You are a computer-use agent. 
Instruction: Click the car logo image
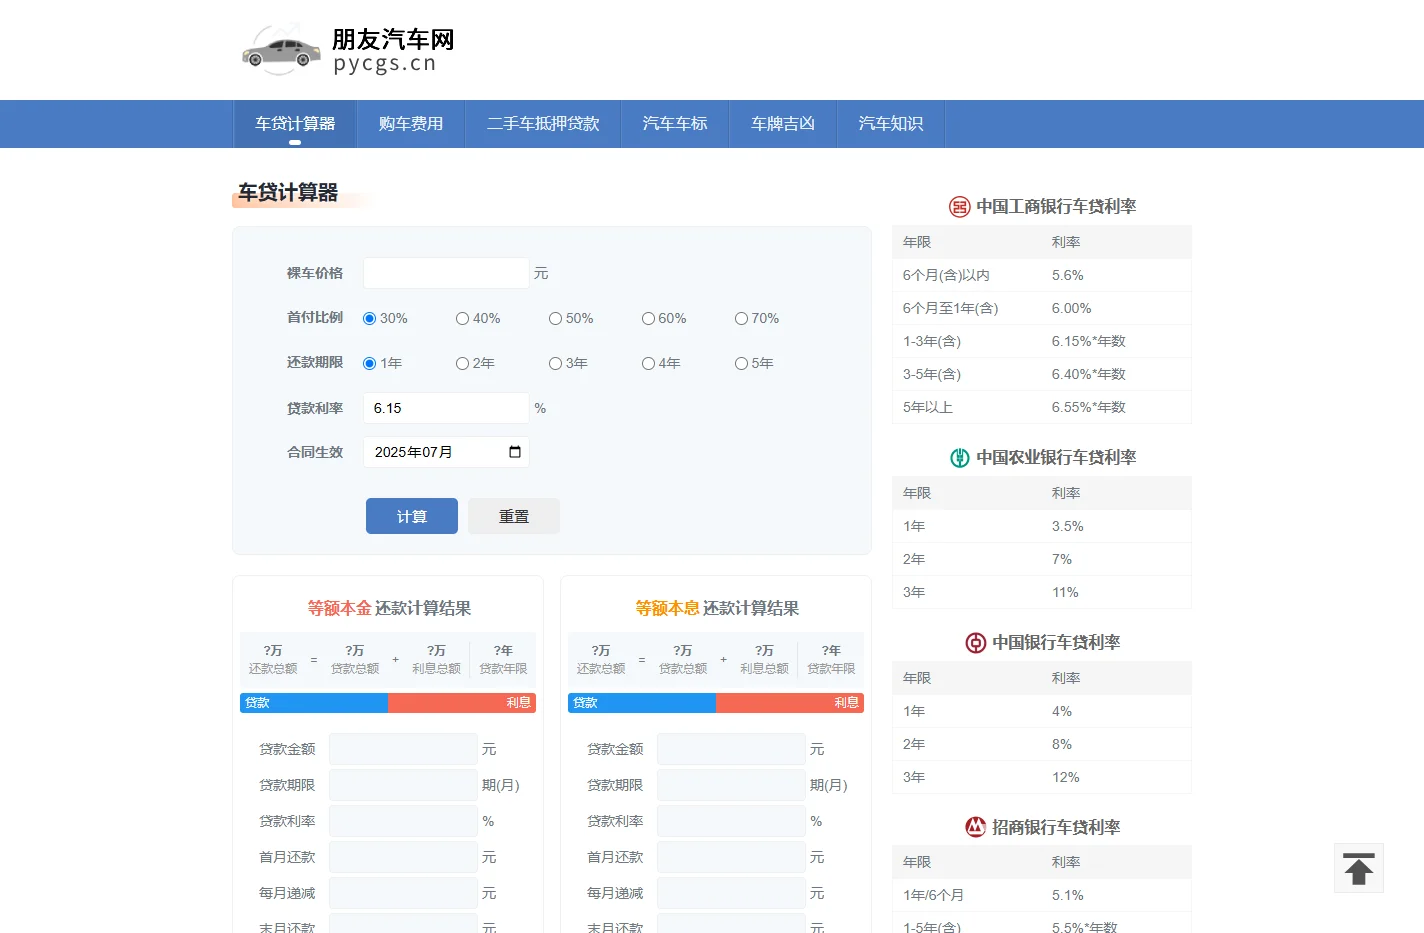coord(281,51)
